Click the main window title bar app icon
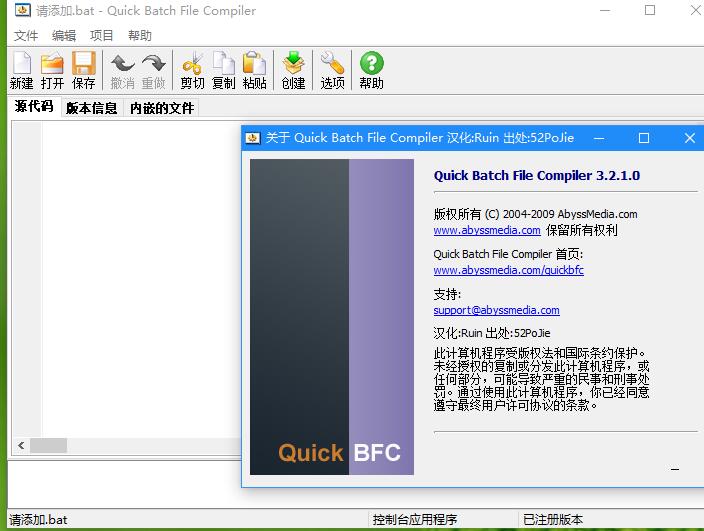 (x=22, y=10)
